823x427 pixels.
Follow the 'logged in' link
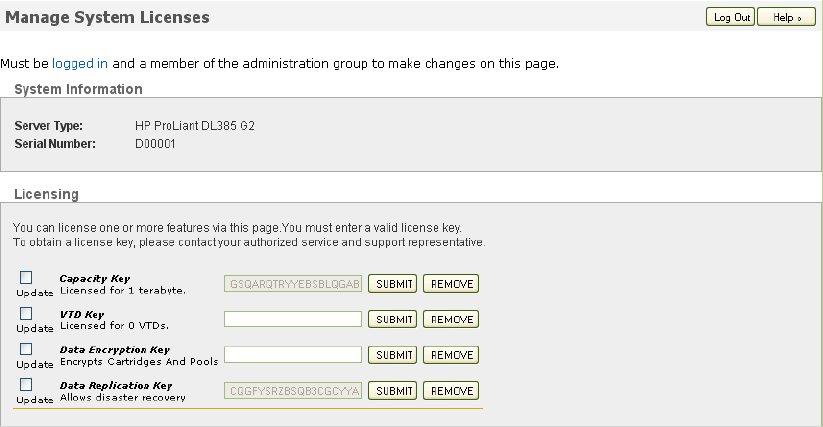[x=80, y=63]
